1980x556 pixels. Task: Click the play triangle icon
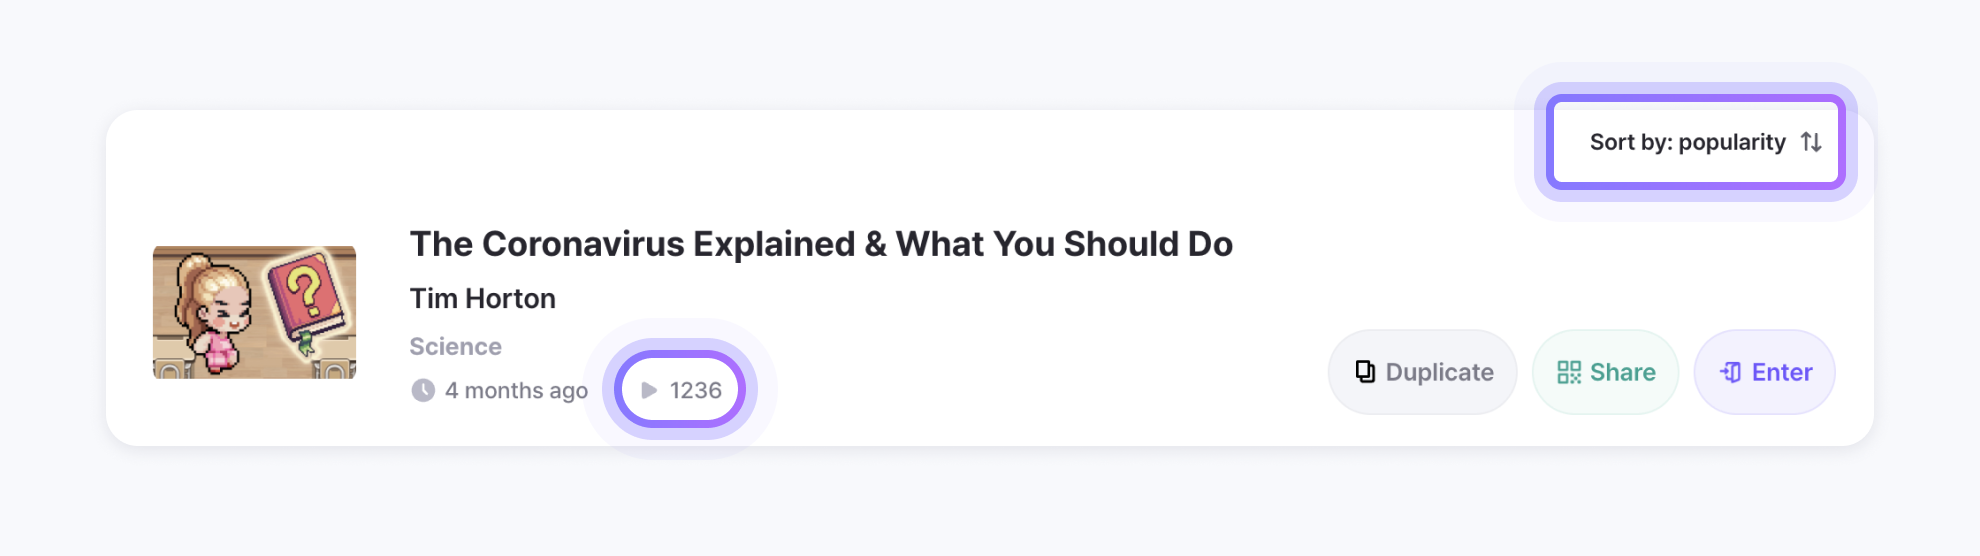649,390
